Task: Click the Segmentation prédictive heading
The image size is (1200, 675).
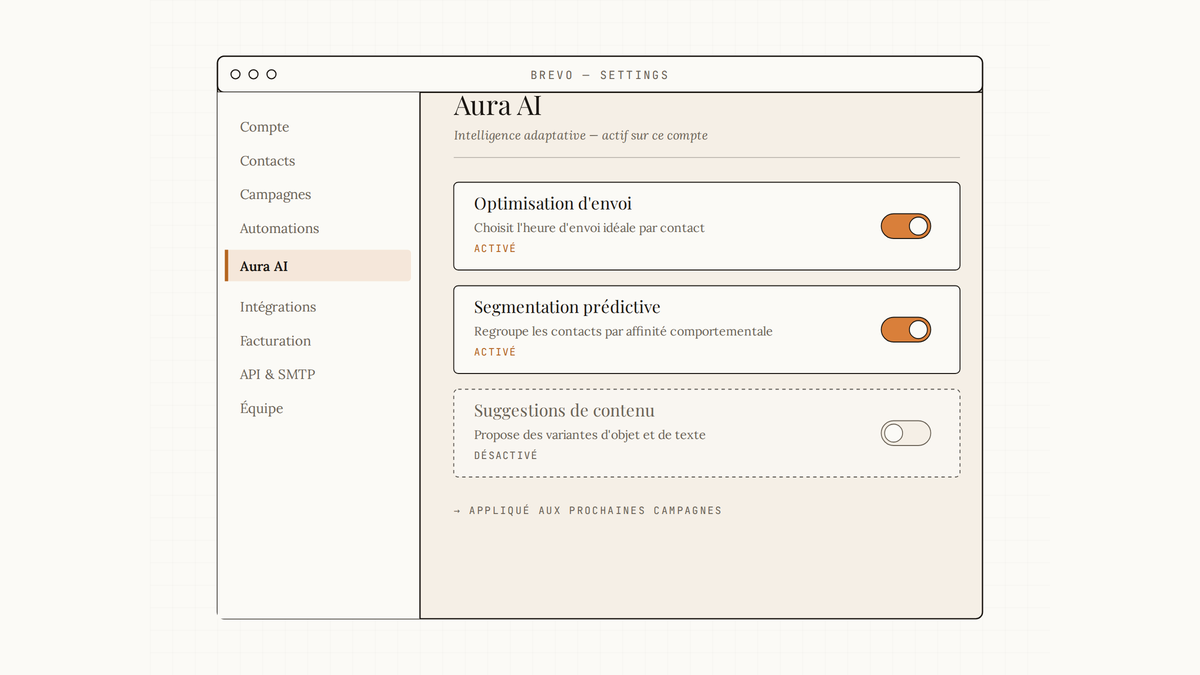Action: (x=567, y=307)
